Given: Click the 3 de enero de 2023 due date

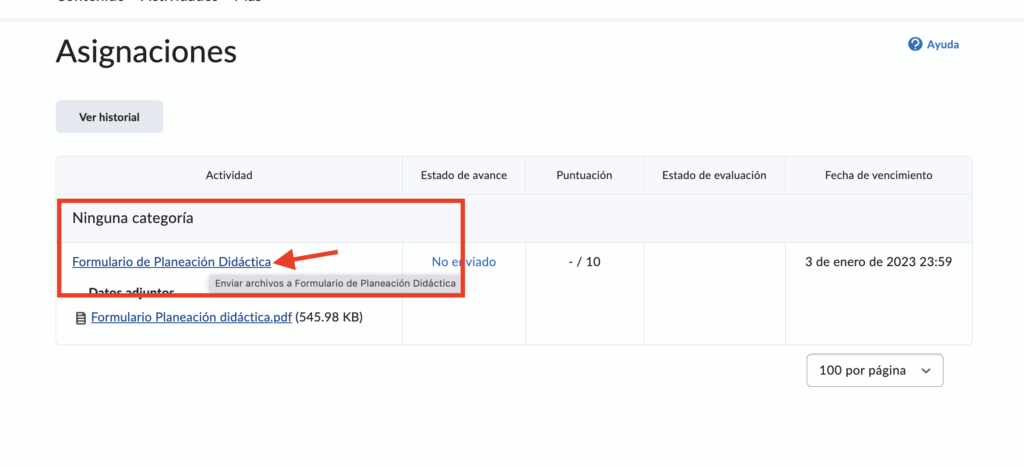Looking at the screenshot, I should pos(878,262).
